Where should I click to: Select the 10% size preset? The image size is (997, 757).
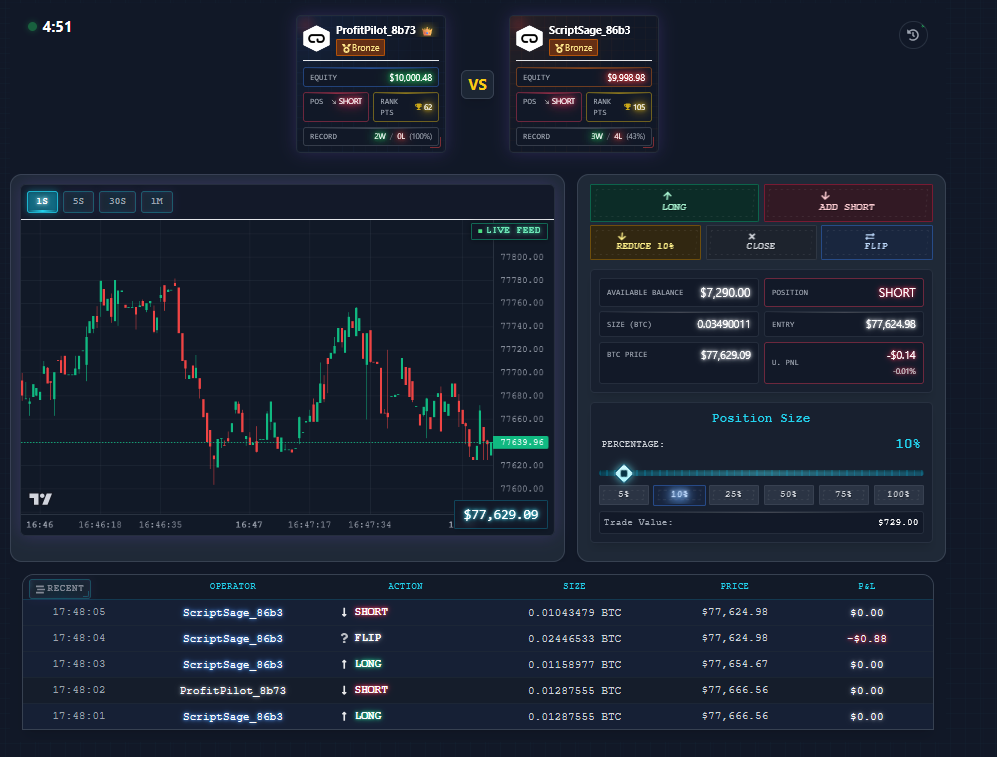pos(679,494)
